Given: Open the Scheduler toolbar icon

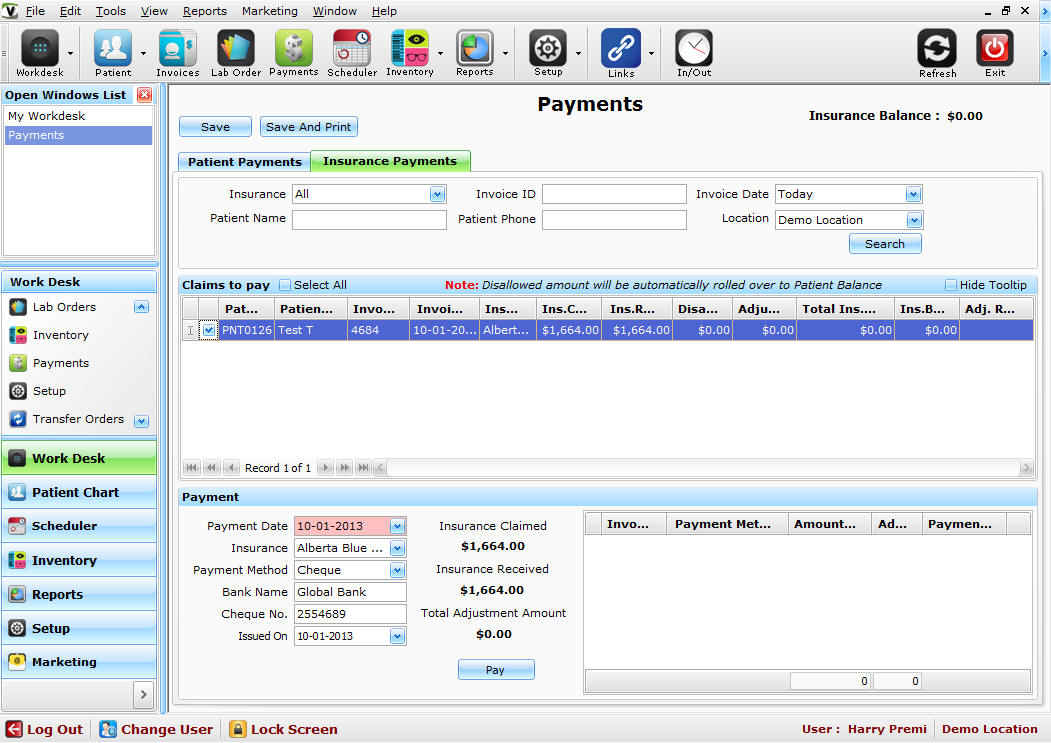Looking at the screenshot, I should (x=352, y=50).
